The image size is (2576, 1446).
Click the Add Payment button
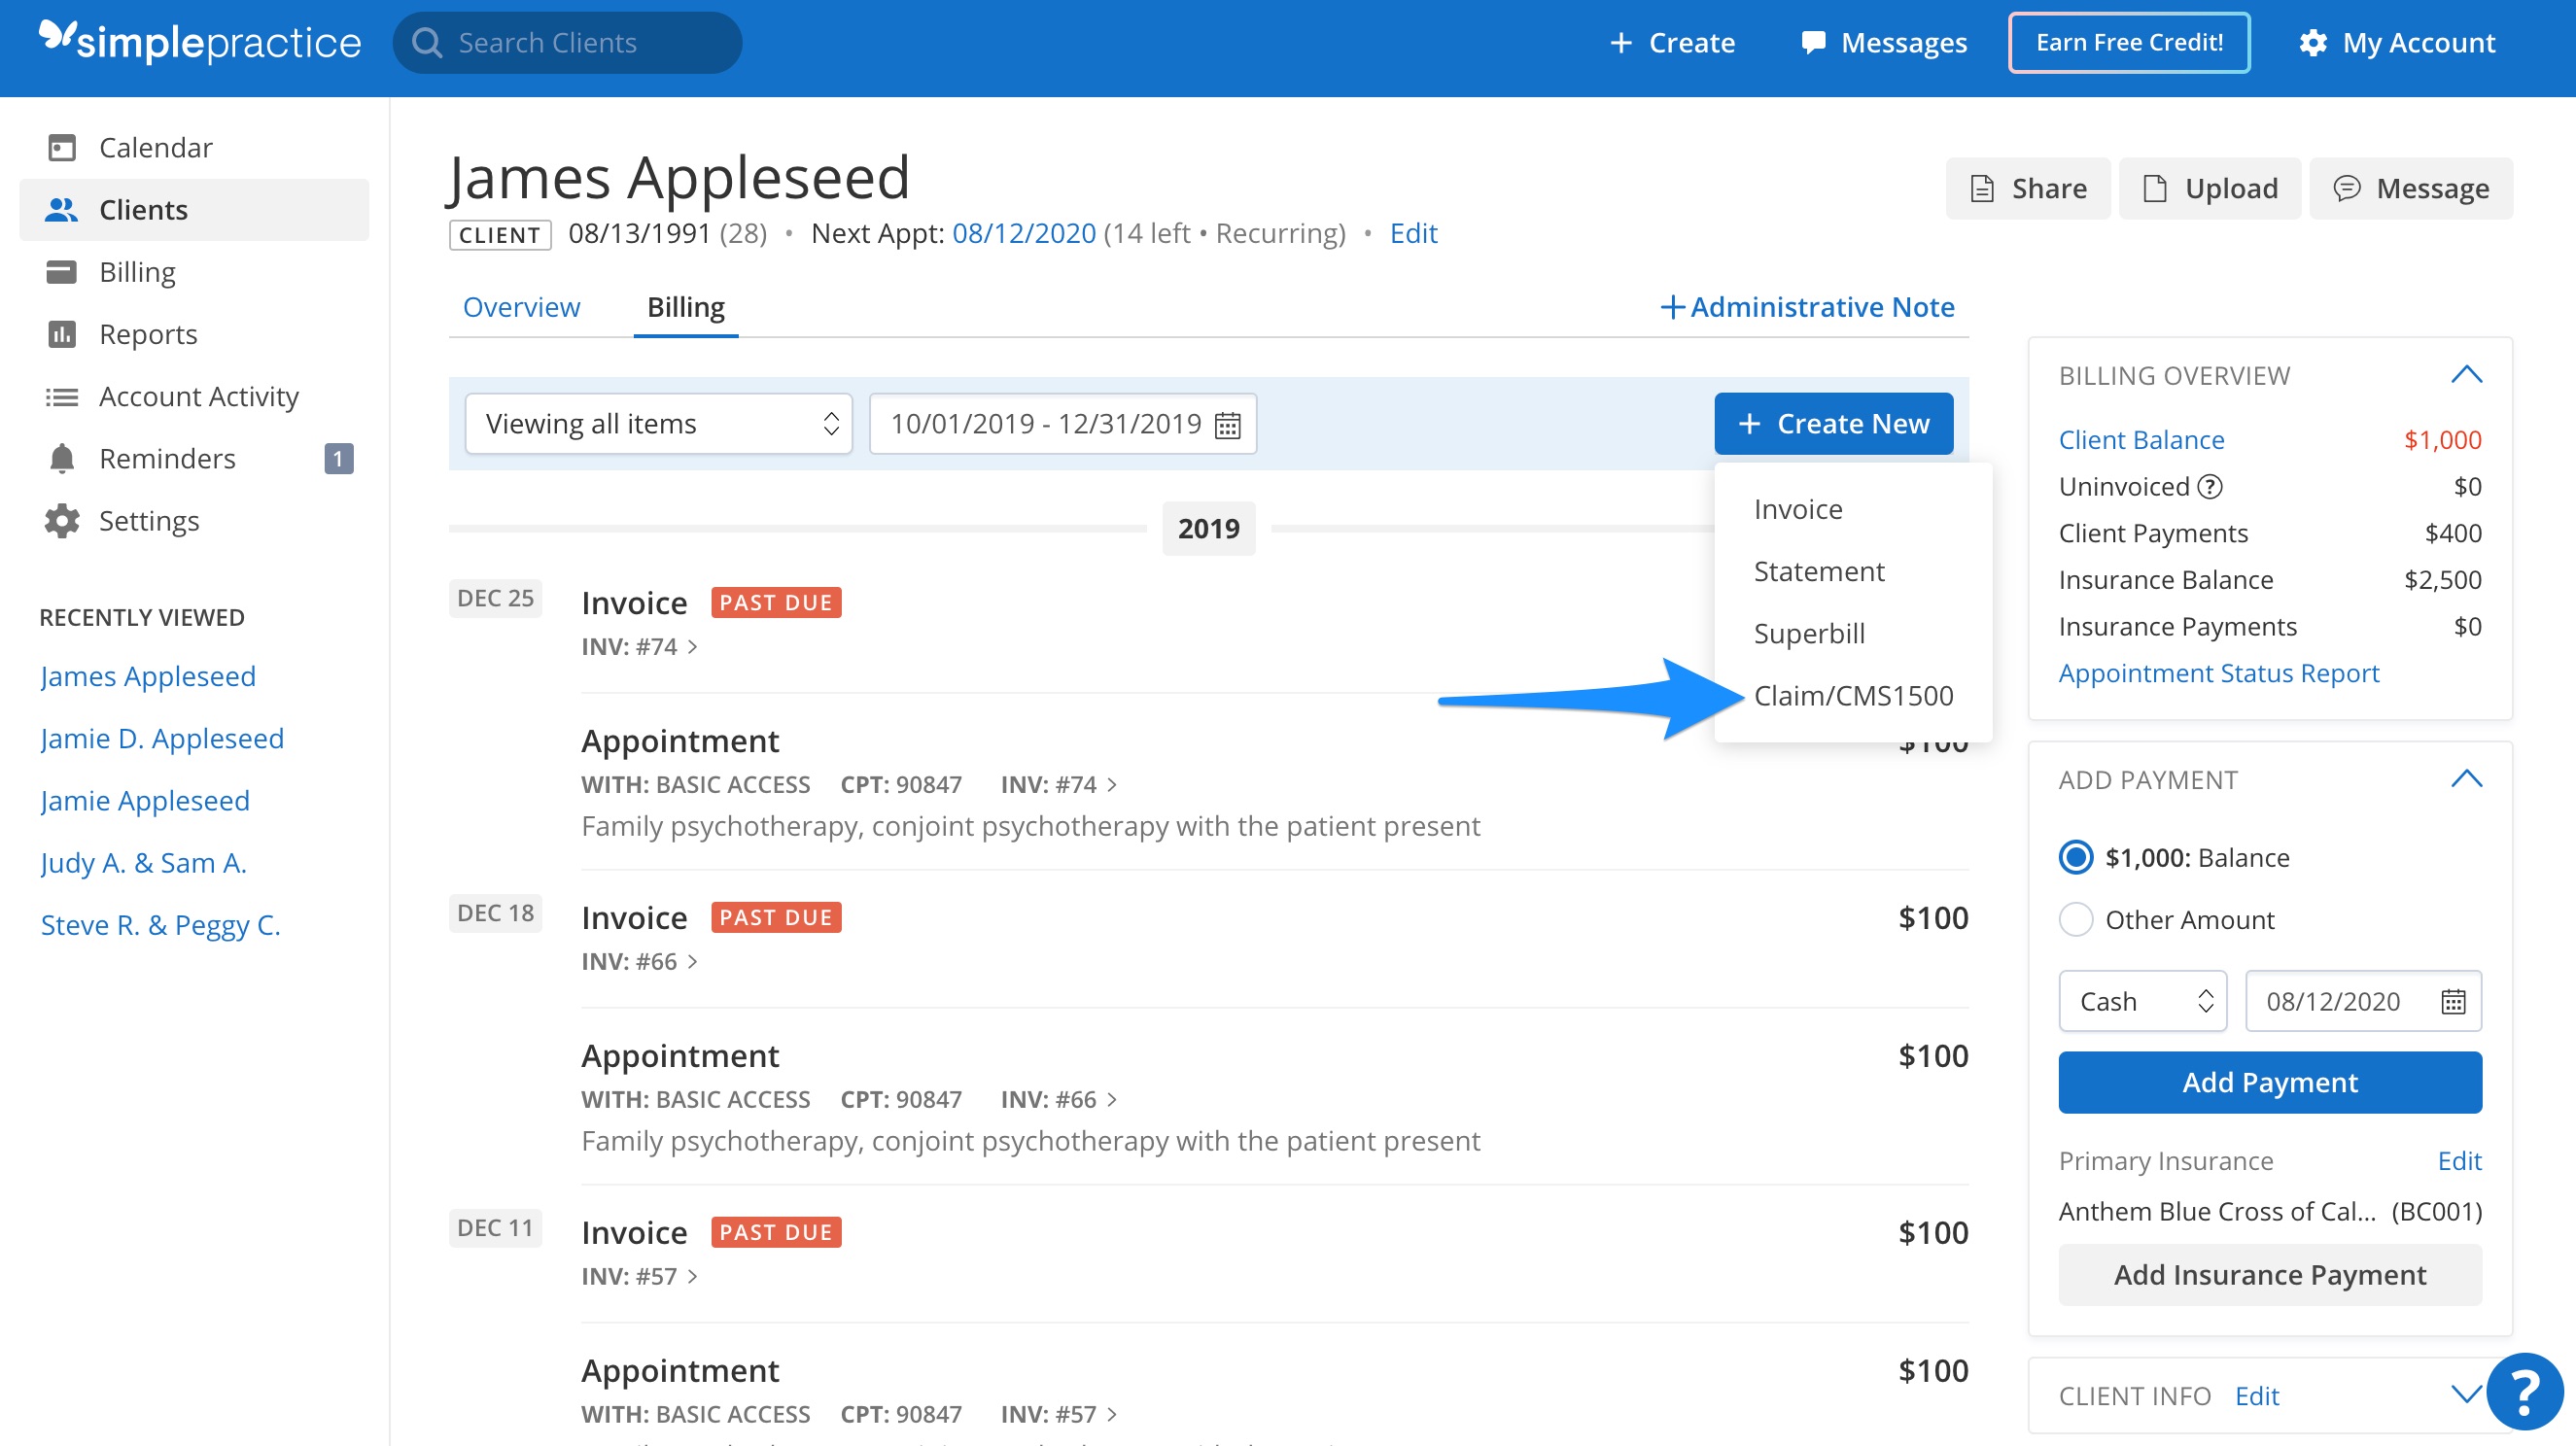pyautogui.click(x=2270, y=1082)
